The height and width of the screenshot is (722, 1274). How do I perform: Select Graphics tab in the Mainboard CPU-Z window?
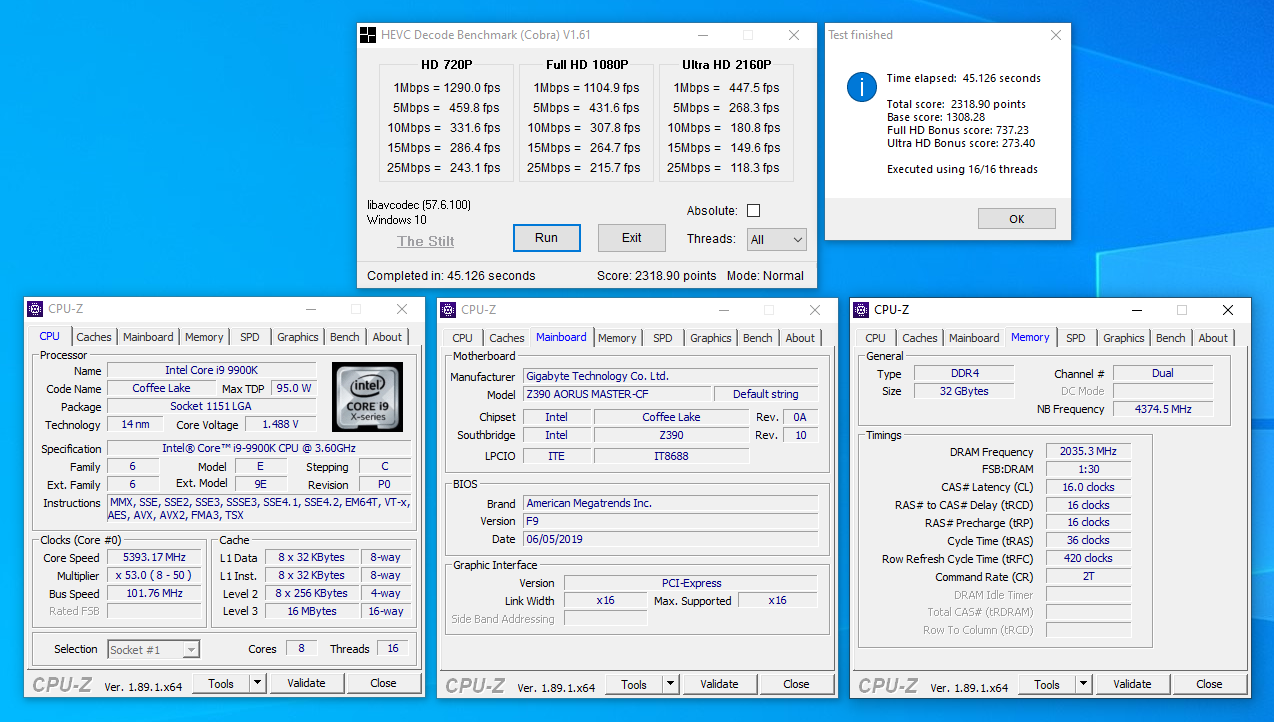pyautogui.click(x=711, y=338)
